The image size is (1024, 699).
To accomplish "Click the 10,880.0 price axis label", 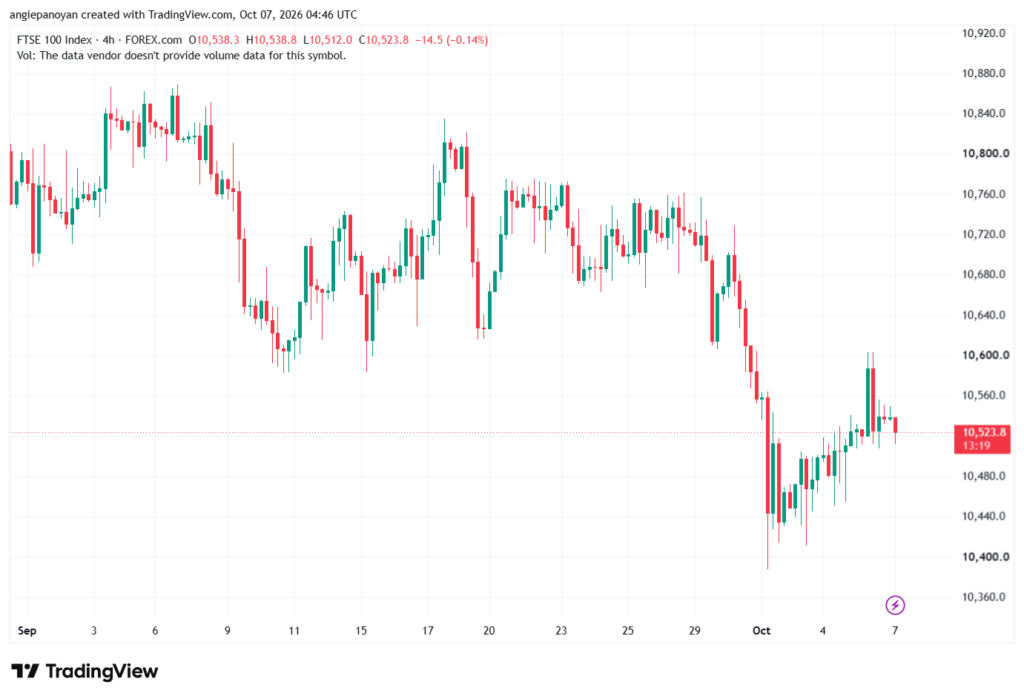I will [984, 73].
